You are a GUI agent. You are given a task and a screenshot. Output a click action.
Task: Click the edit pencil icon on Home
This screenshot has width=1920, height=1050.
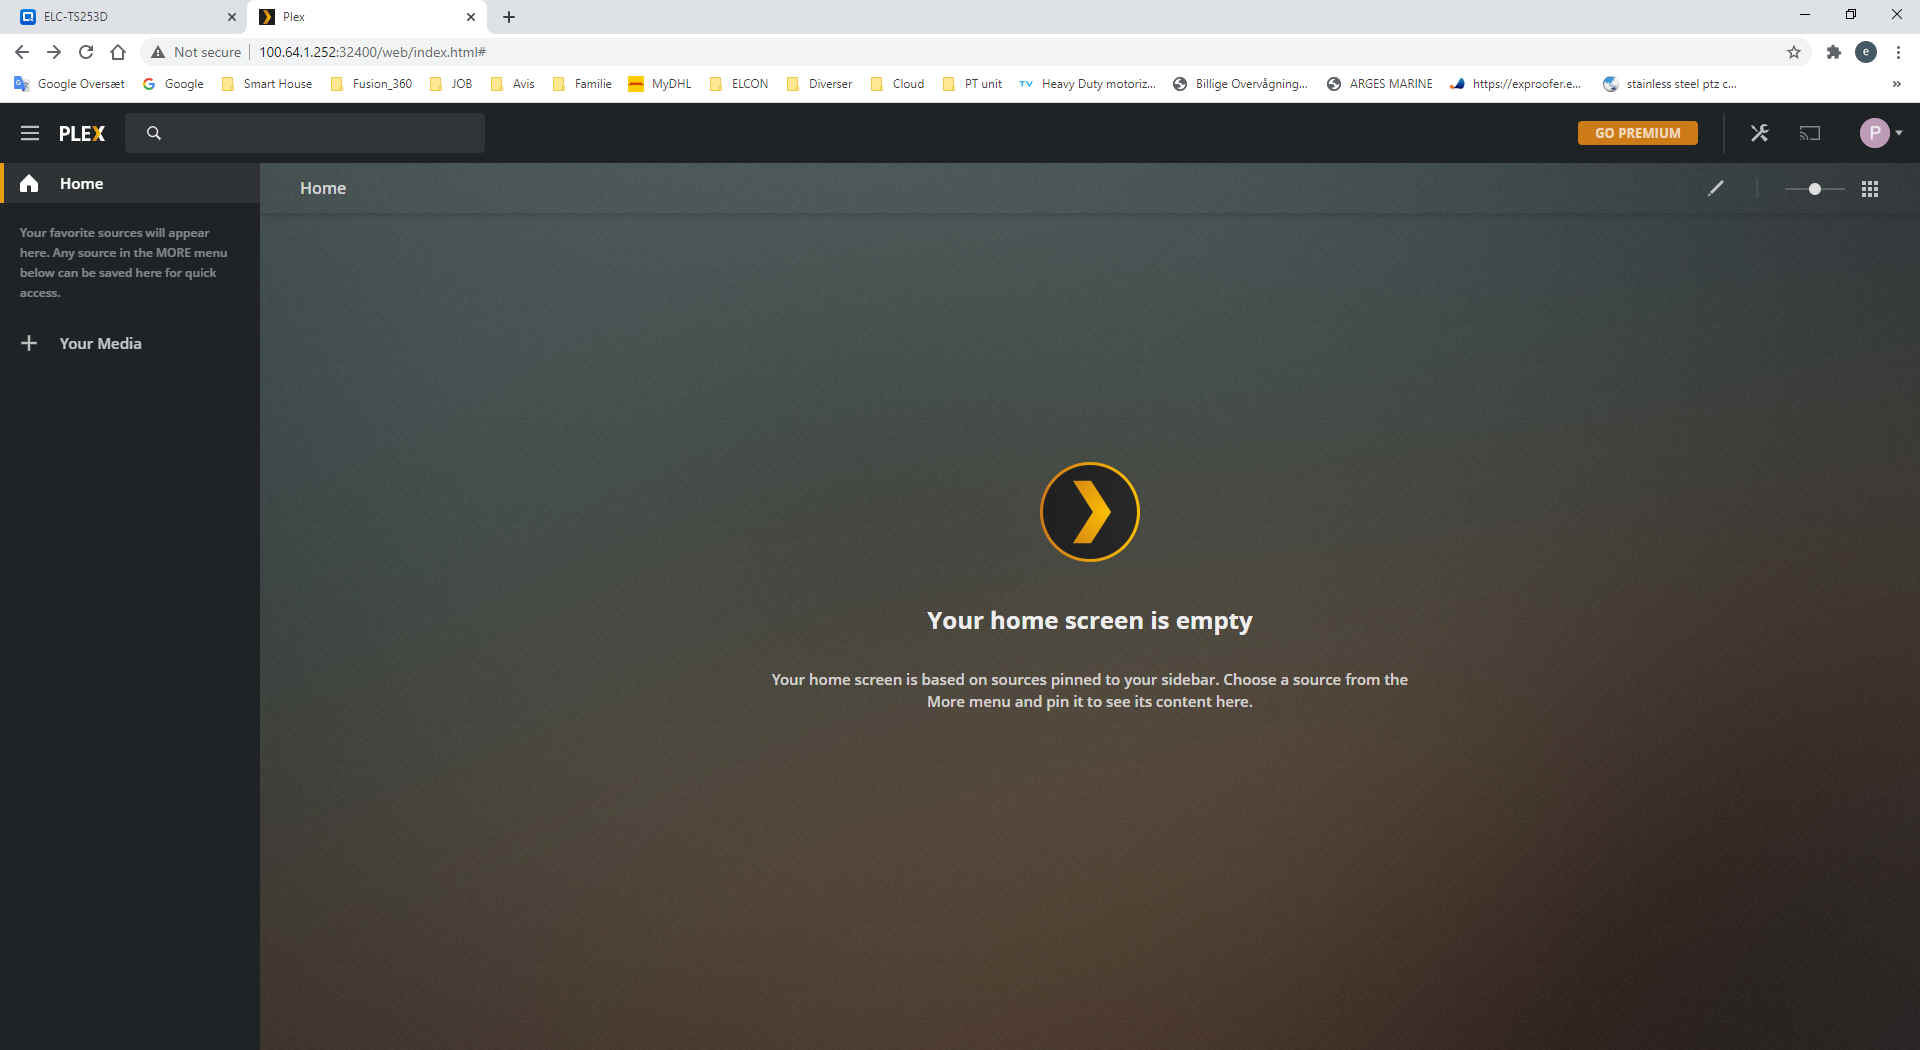(x=1716, y=188)
